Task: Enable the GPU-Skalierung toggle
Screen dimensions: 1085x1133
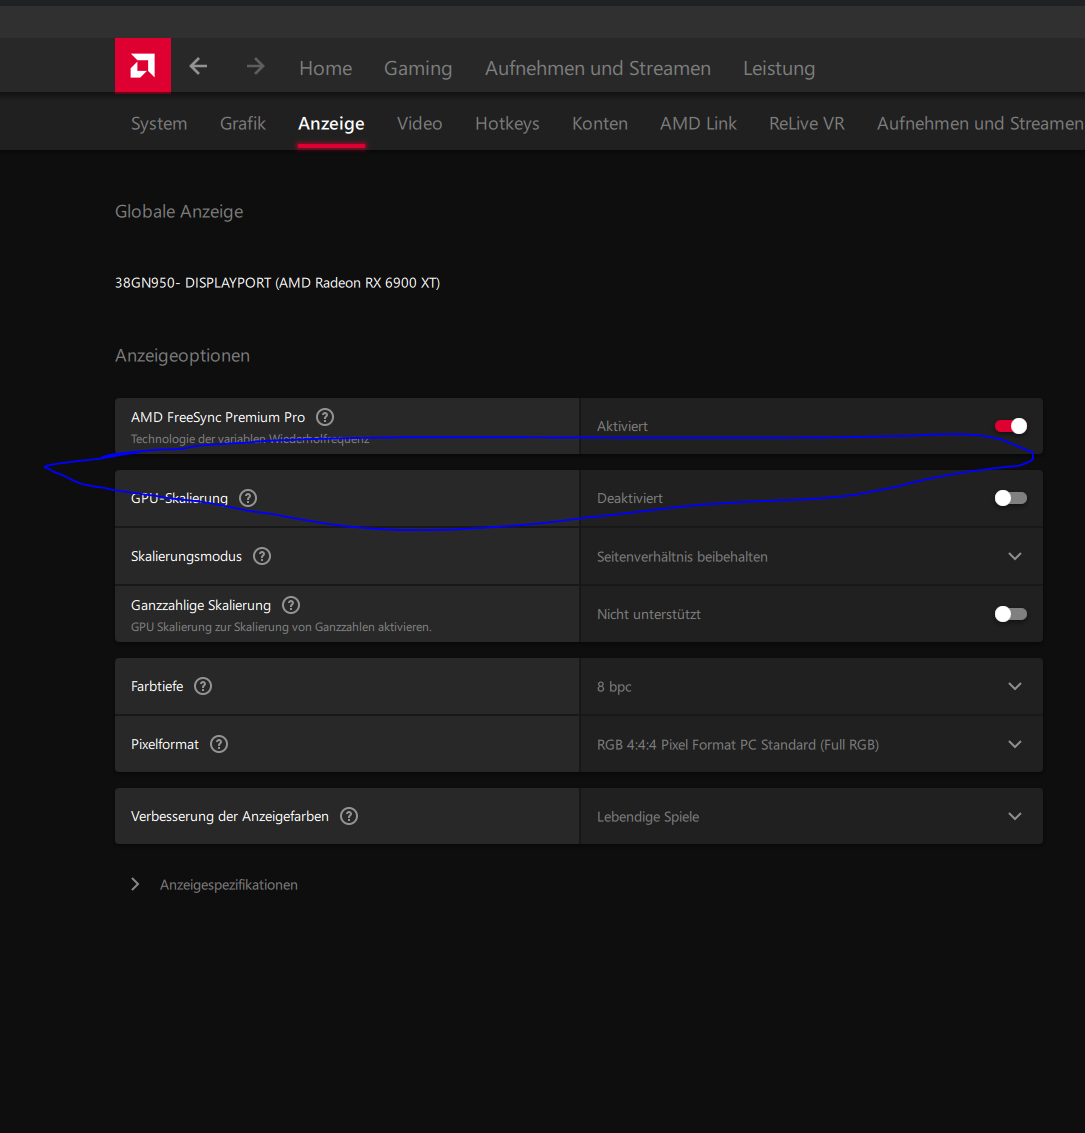Action: pos(1011,498)
